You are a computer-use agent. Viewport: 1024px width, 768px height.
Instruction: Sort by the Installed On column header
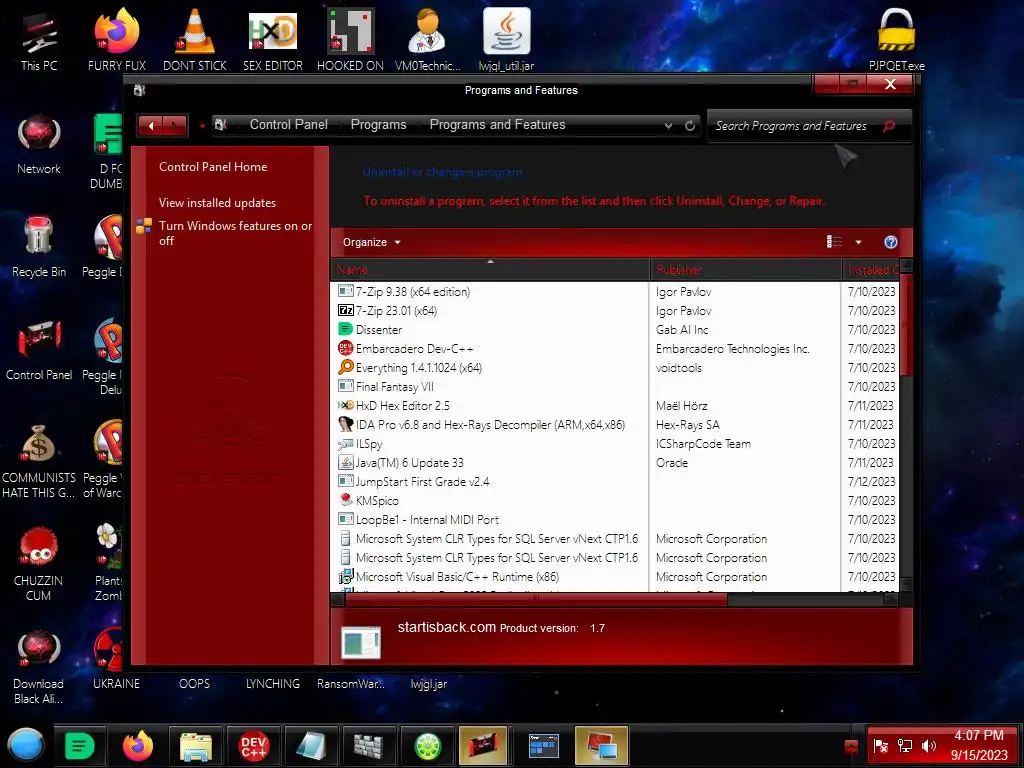871,270
